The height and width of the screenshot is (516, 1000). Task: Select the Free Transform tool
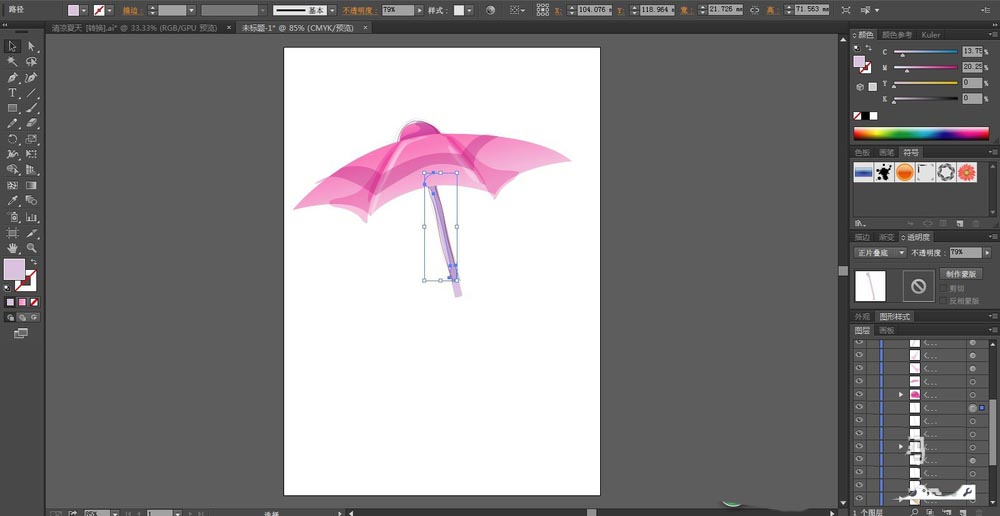[31, 154]
